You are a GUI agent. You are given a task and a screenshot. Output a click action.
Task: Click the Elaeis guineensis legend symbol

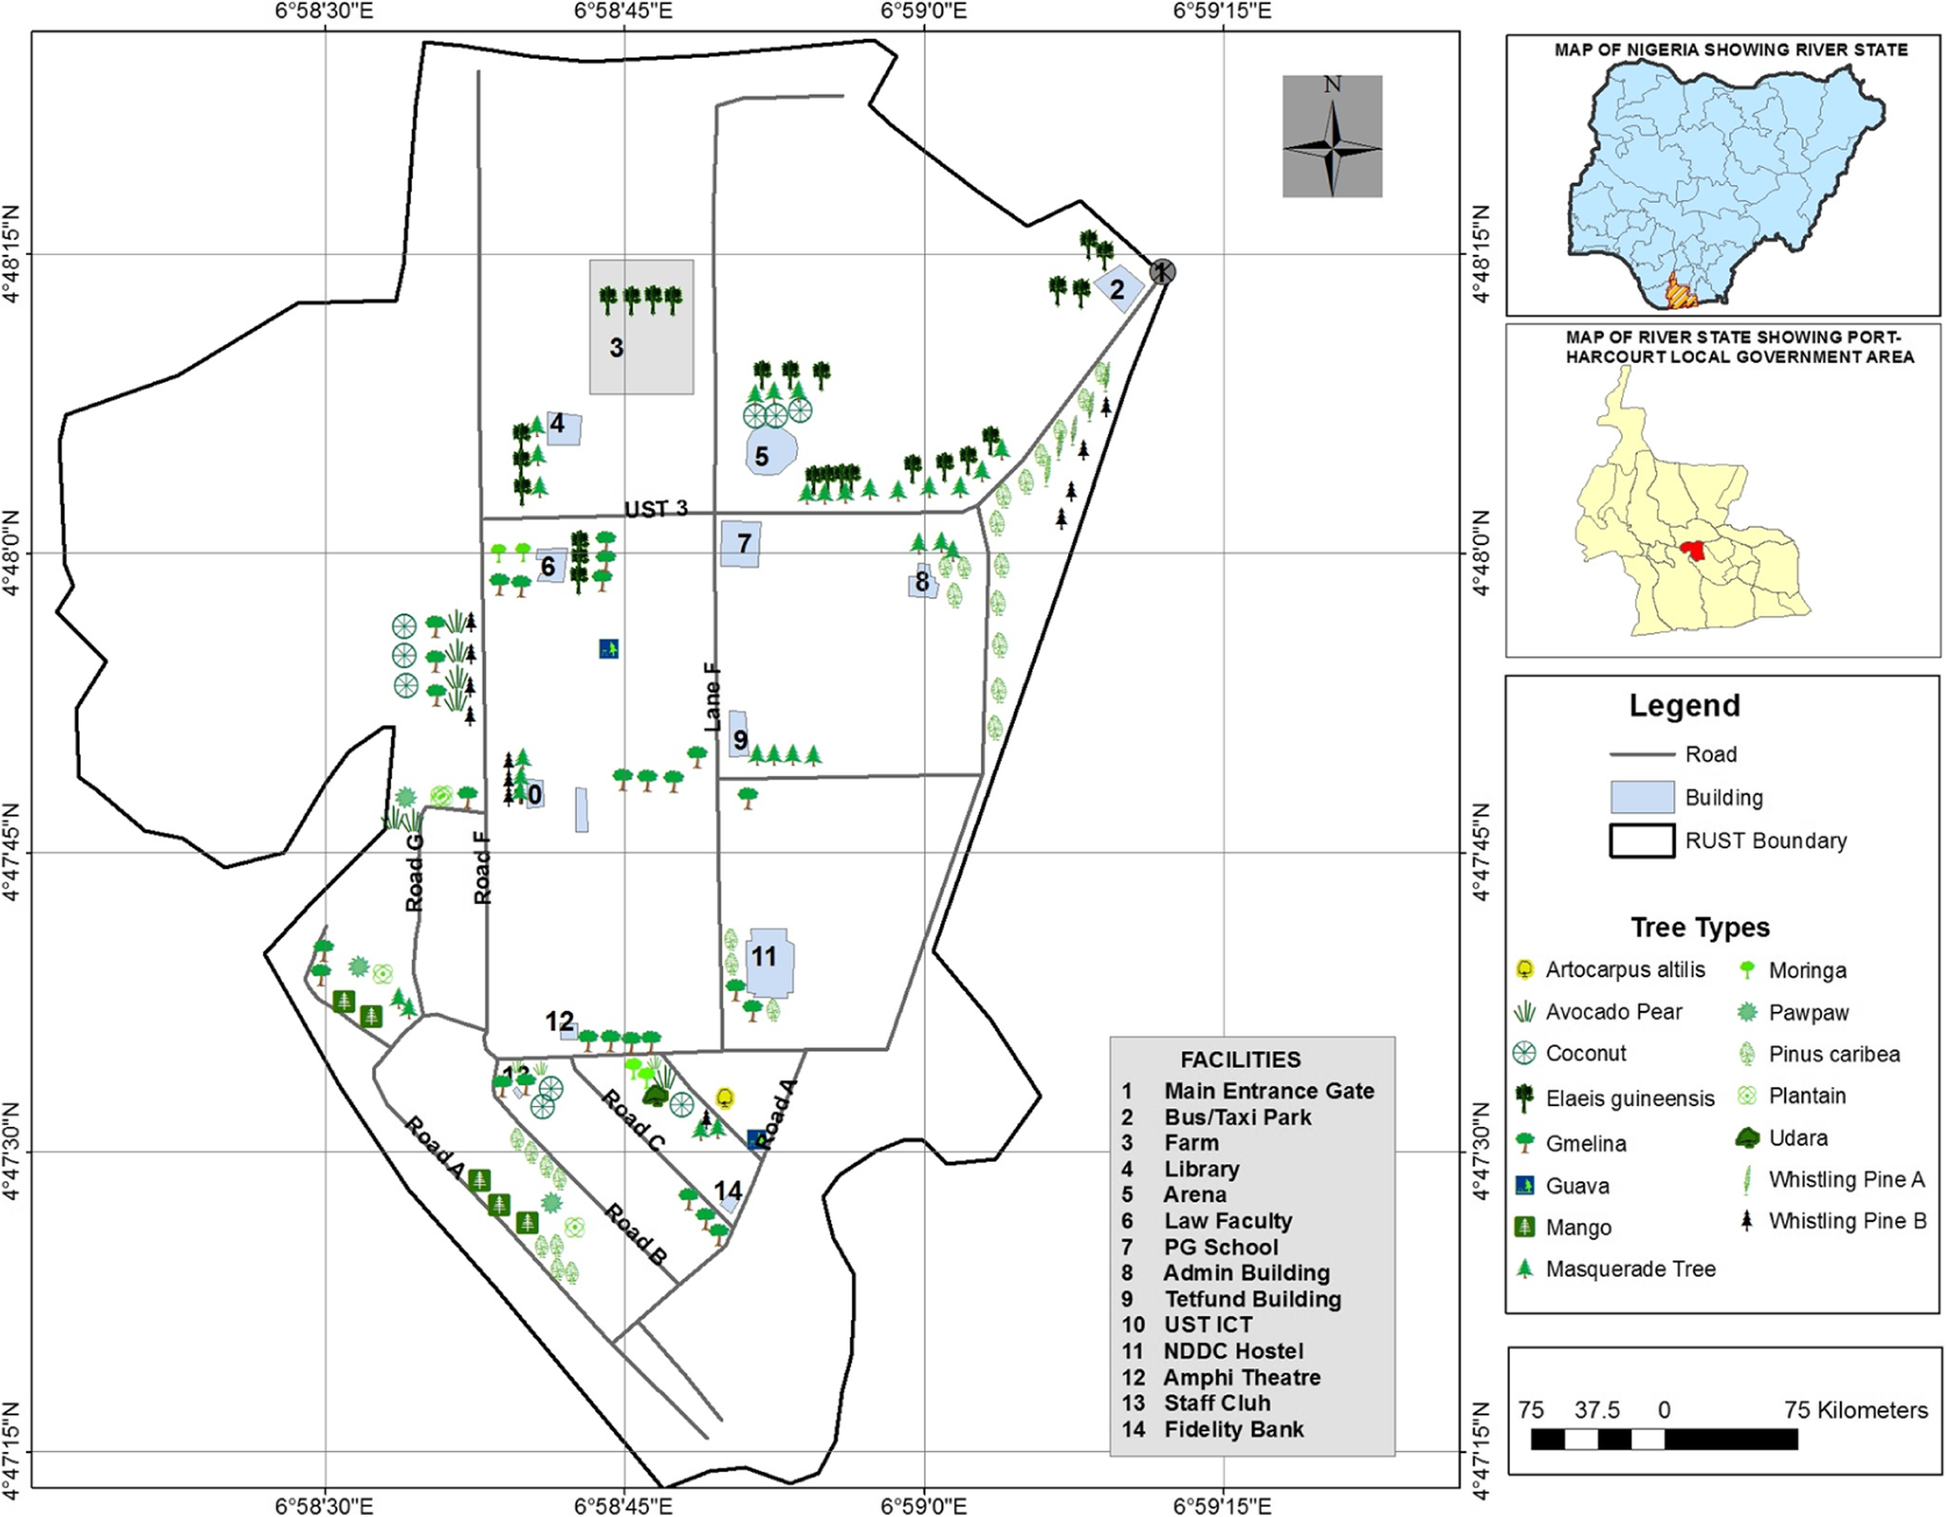tap(1524, 1098)
